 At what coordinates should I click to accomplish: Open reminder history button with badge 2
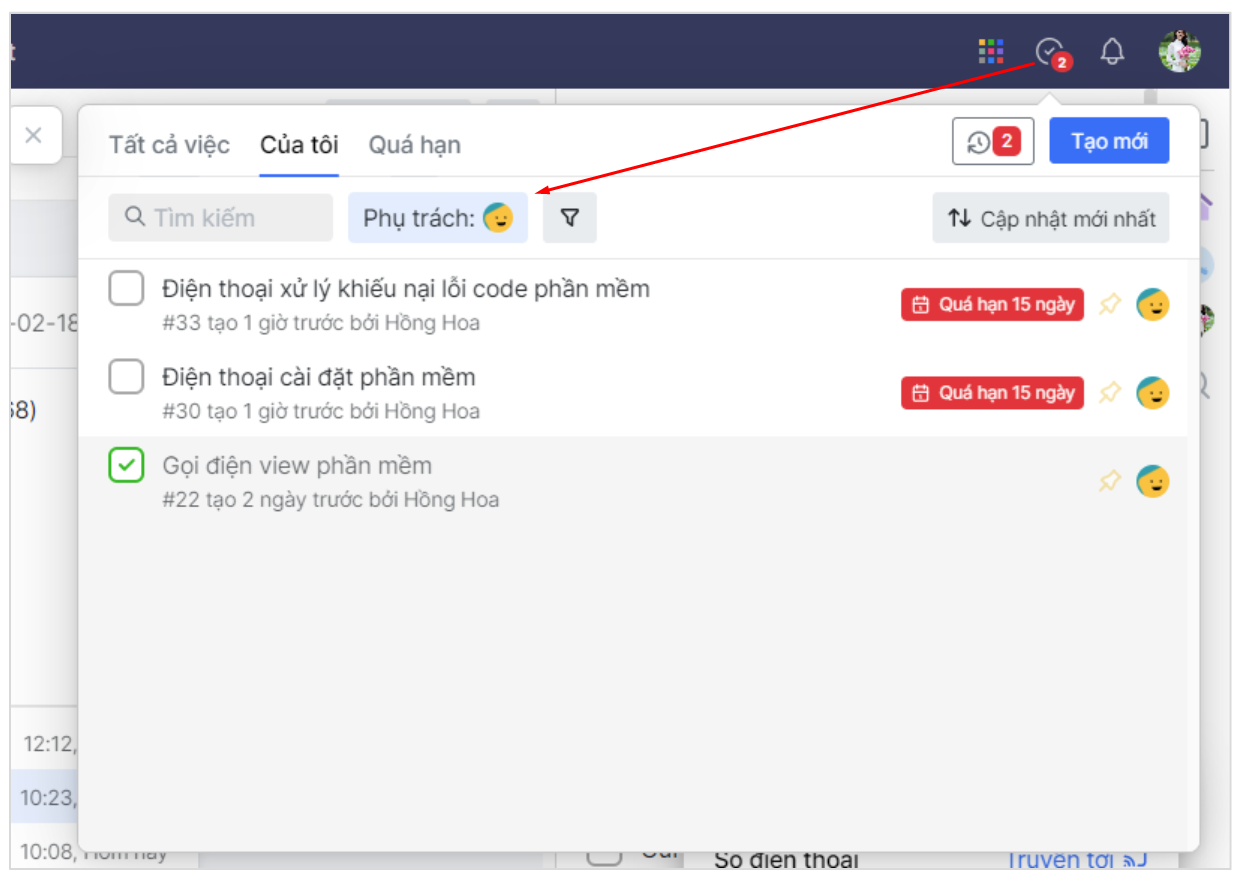pos(992,142)
